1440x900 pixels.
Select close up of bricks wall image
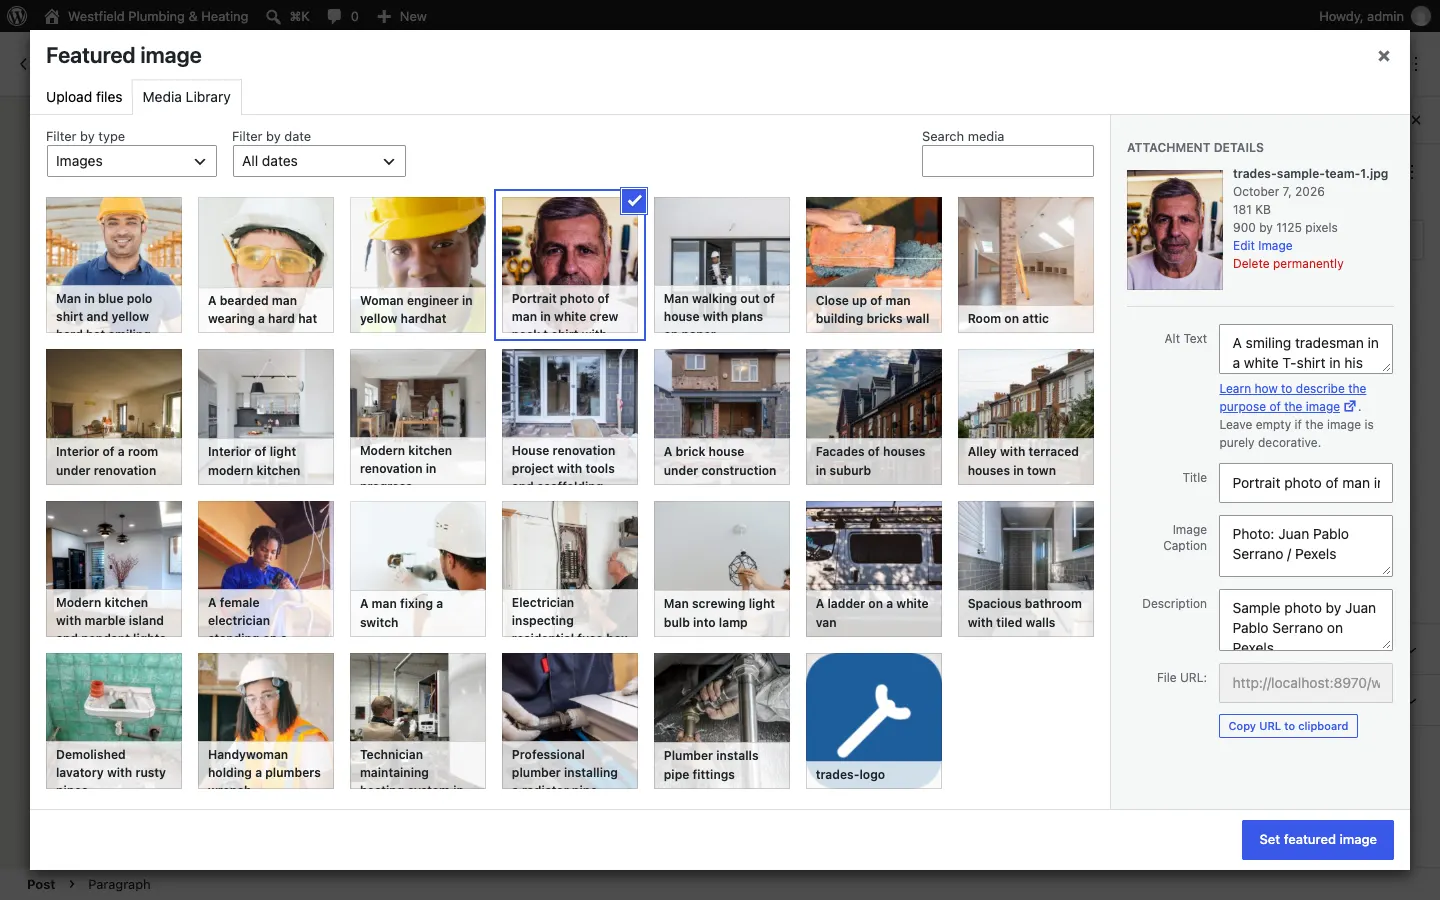(x=874, y=265)
